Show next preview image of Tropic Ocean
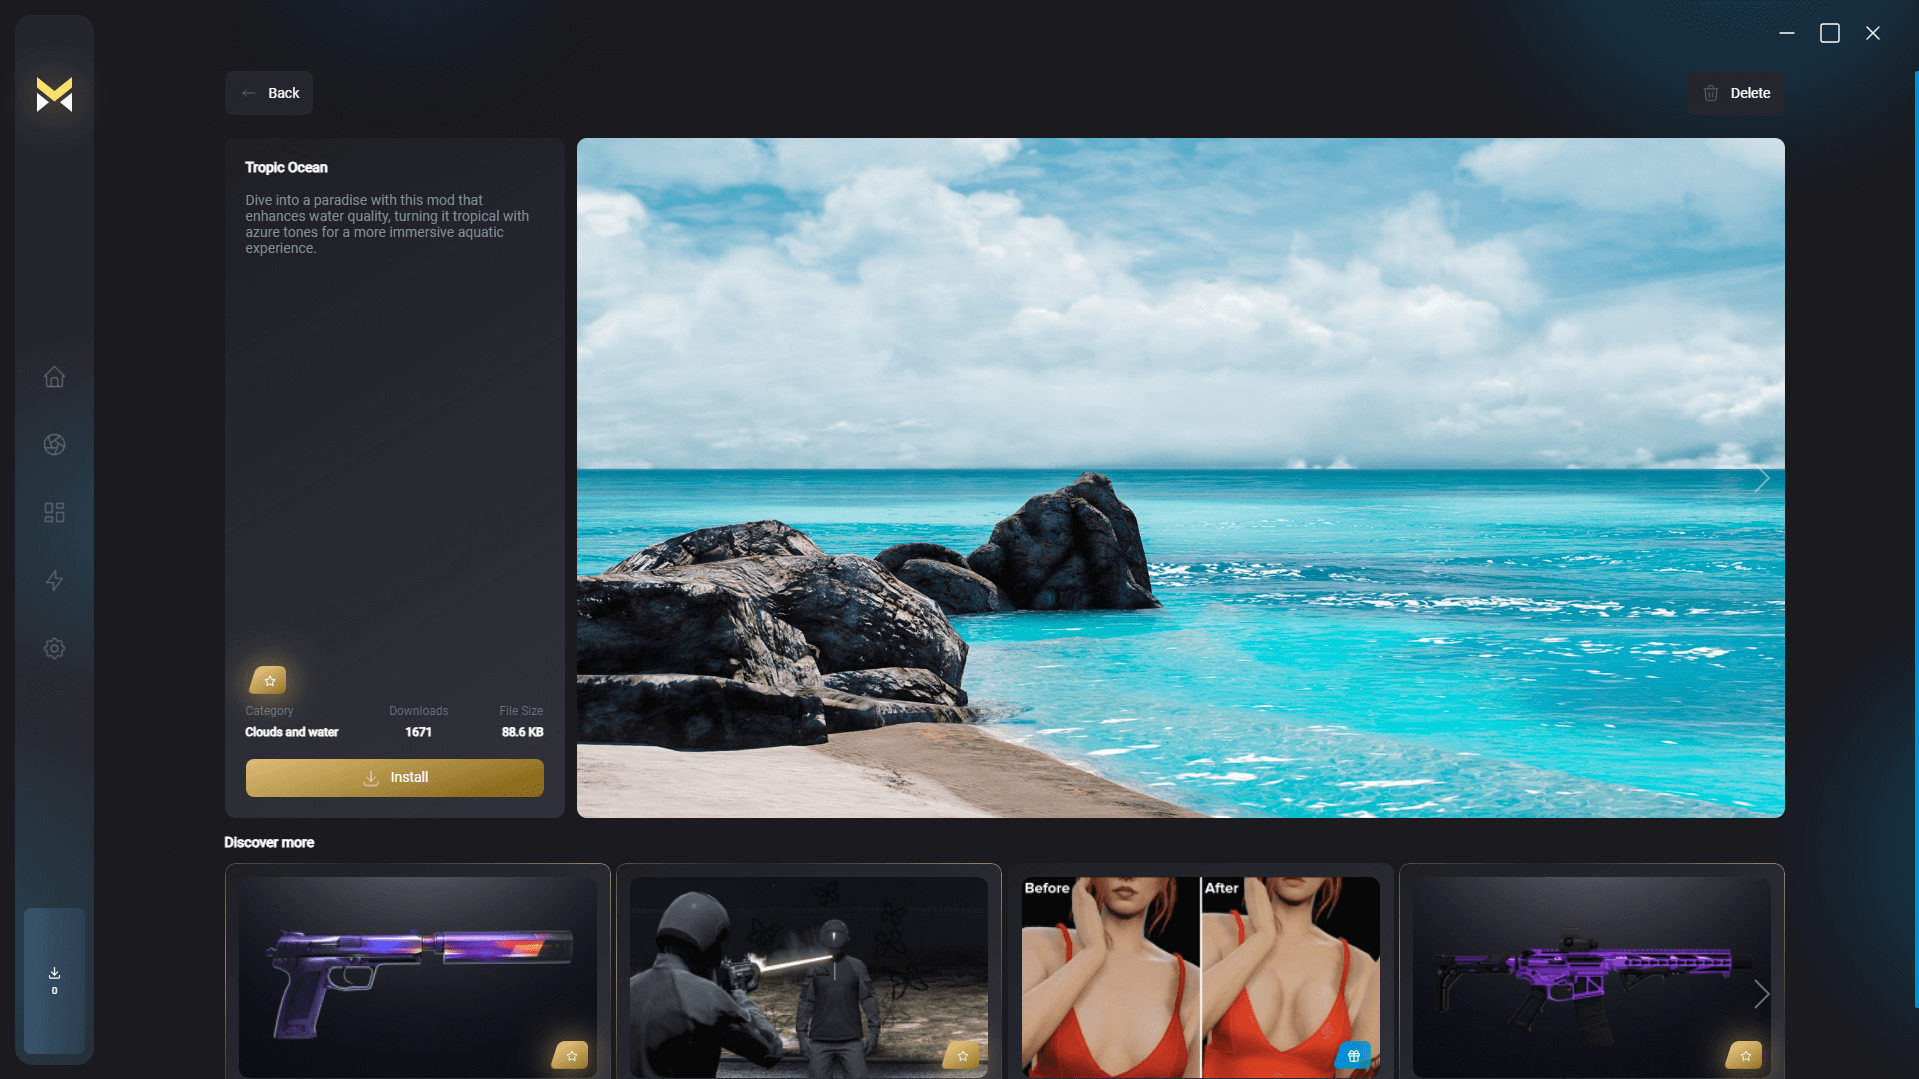This screenshot has width=1919, height=1079. pyautogui.click(x=1761, y=479)
